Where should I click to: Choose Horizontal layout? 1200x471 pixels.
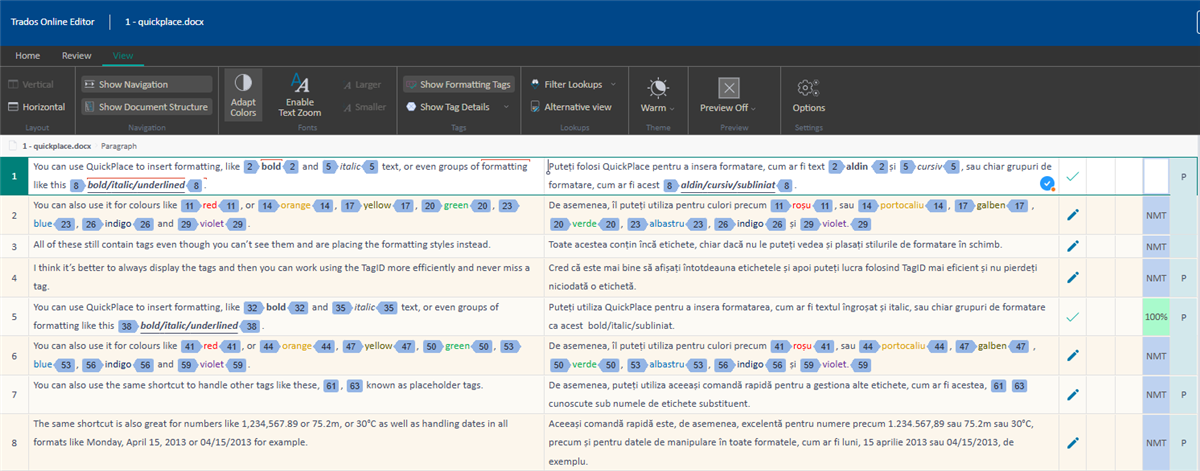[x=36, y=107]
